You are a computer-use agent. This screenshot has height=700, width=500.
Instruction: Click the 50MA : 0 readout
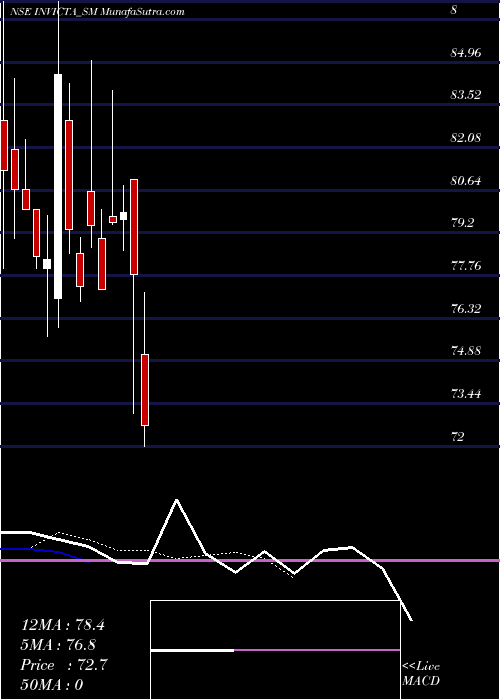coord(52,684)
